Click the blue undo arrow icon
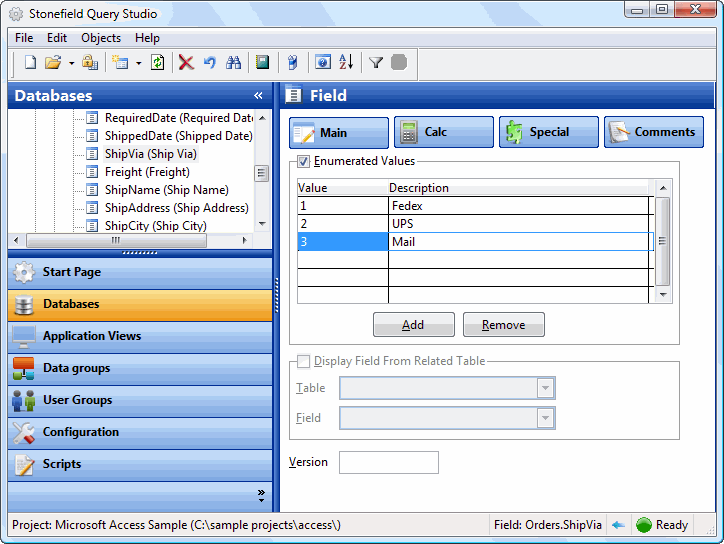Image resolution: width=724 pixels, height=544 pixels. point(209,62)
